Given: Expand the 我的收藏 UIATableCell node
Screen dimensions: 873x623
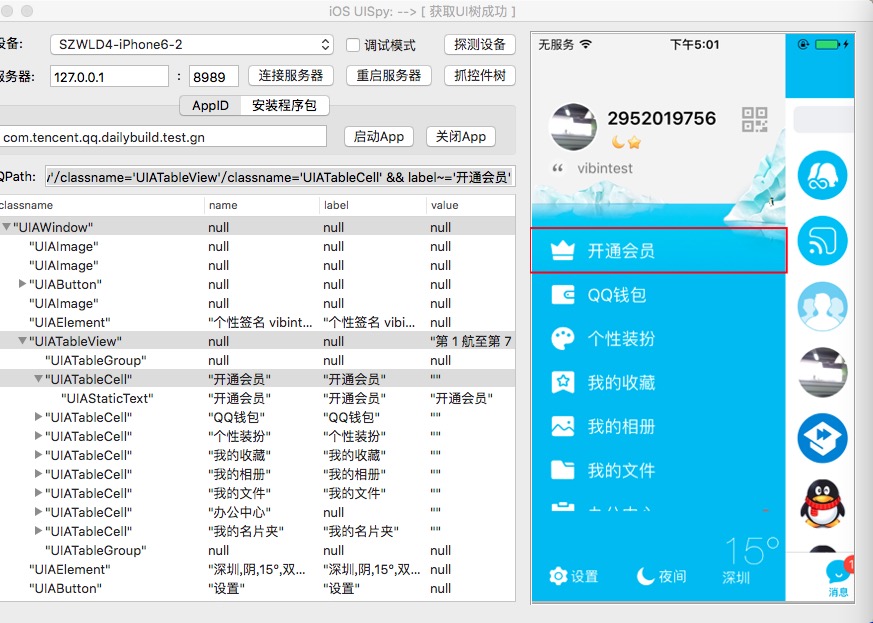Looking at the screenshot, I should click(x=38, y=454).
